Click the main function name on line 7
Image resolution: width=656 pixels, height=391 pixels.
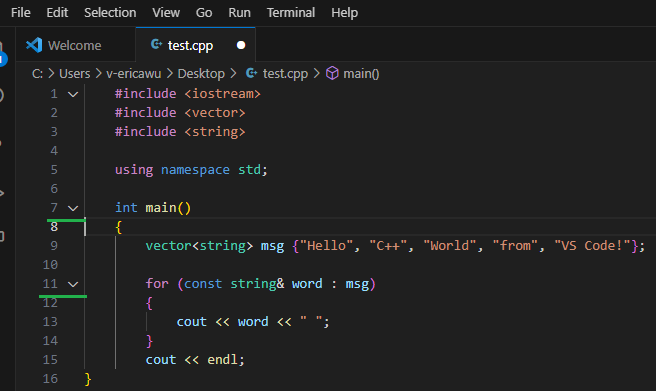161,208
